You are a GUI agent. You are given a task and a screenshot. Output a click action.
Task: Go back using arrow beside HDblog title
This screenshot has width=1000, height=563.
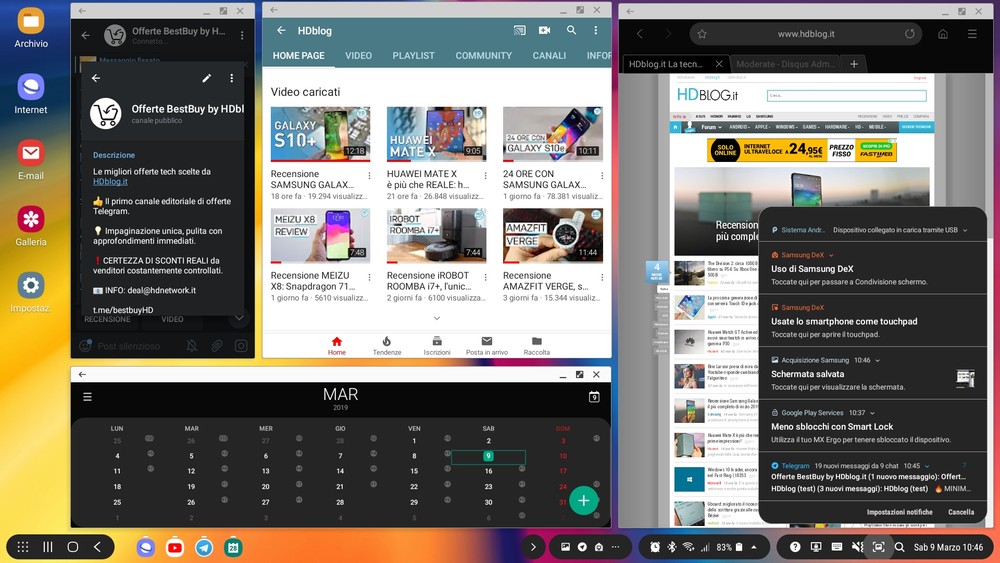[281, 30]
